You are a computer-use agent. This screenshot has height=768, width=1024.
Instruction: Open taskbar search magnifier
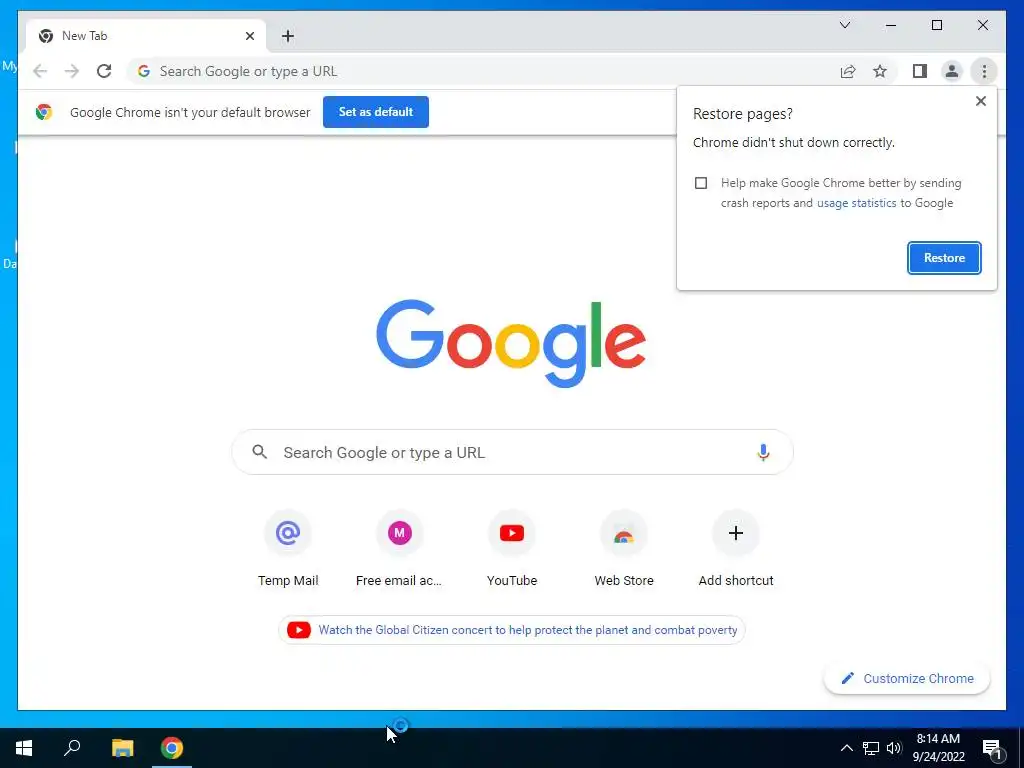pos(72,748)
